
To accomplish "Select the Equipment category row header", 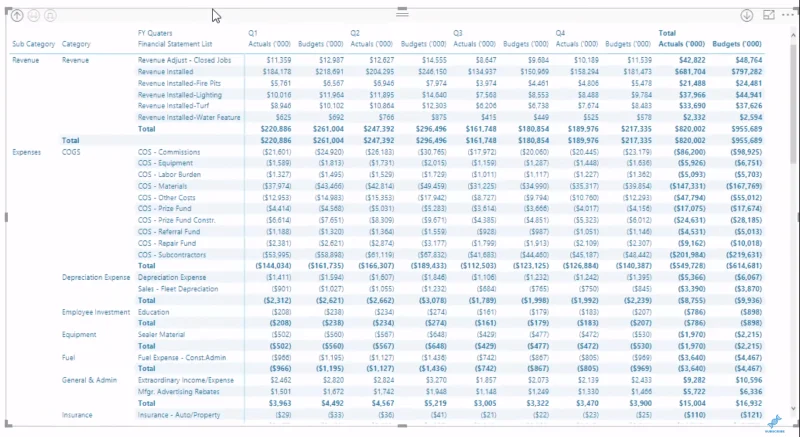I will click(x=79, y=335).
